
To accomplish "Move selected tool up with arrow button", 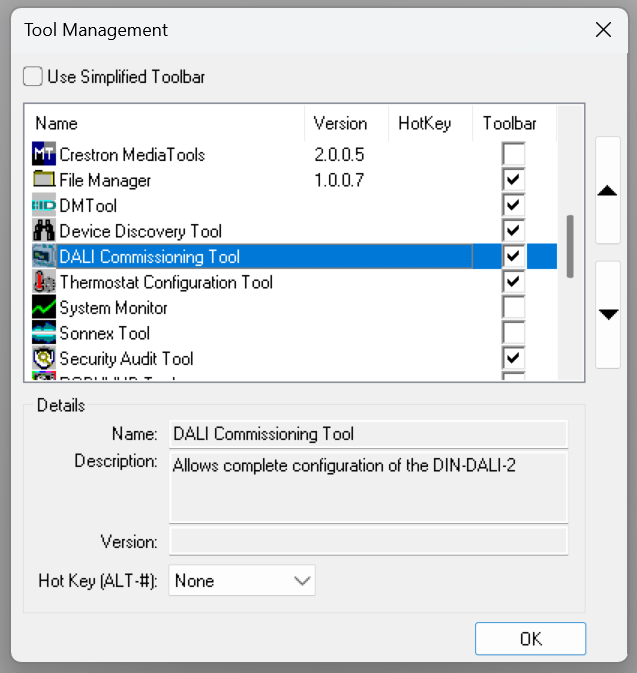I will tap(607, 191).
